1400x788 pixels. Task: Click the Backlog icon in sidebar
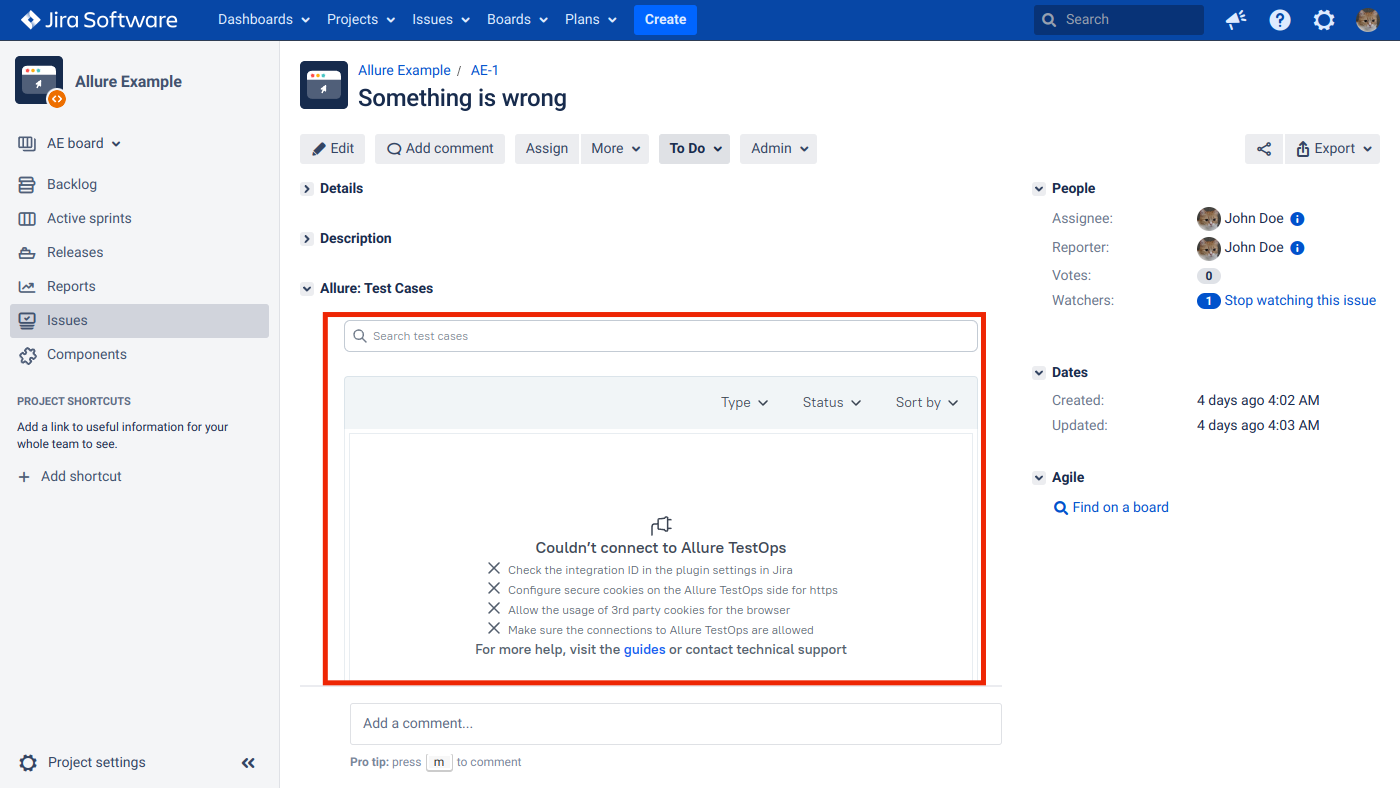27,184
